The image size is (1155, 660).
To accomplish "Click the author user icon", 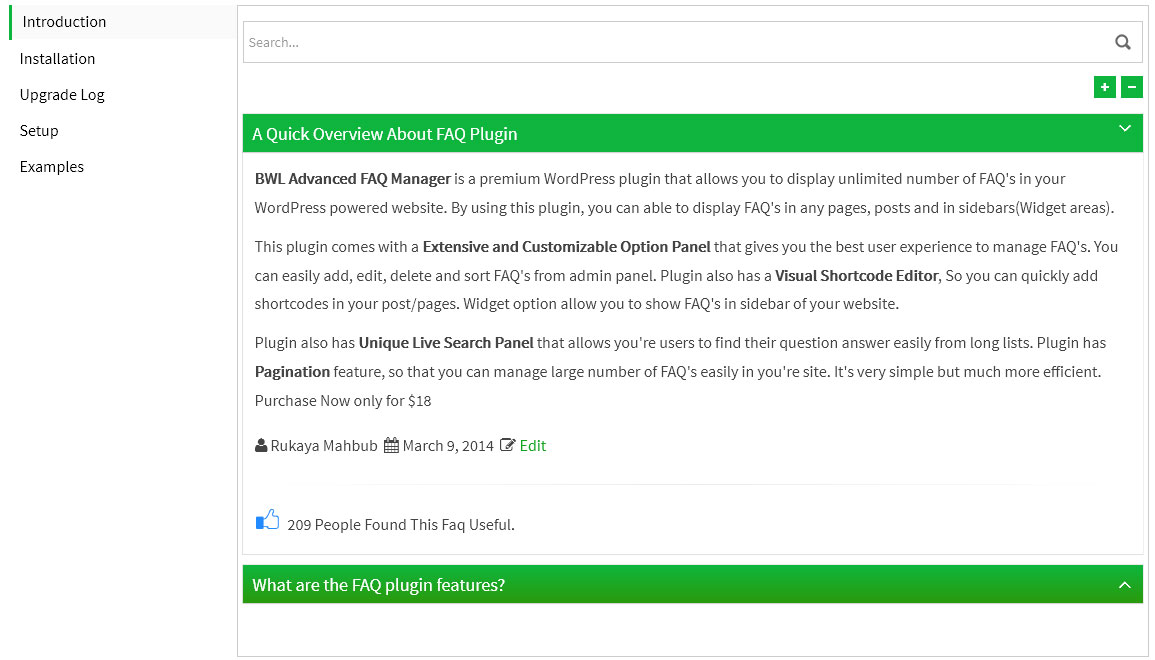I will click(261, 446).
